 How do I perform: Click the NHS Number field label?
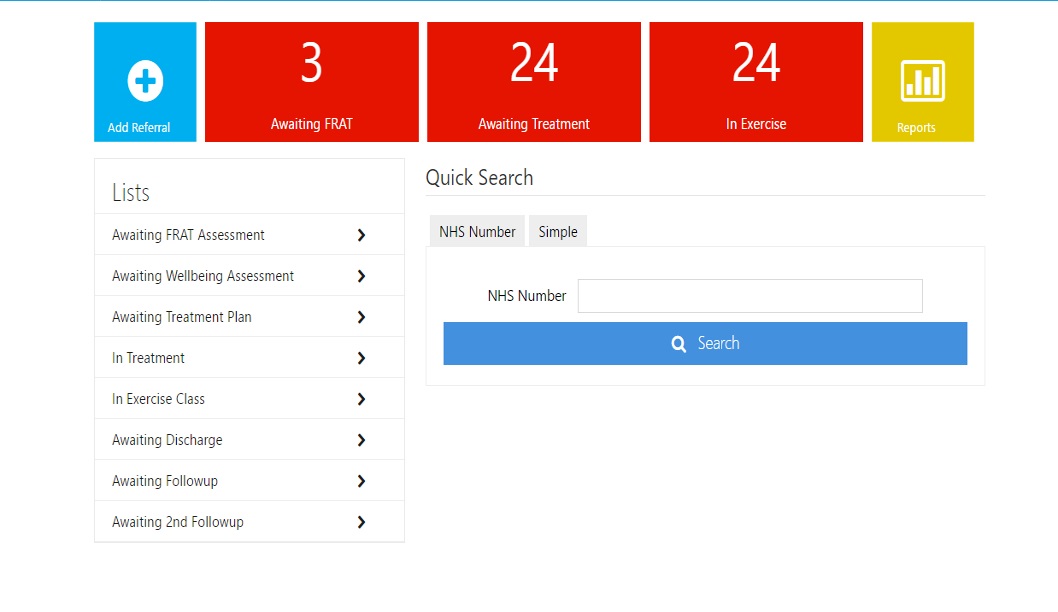click(527, 296)
